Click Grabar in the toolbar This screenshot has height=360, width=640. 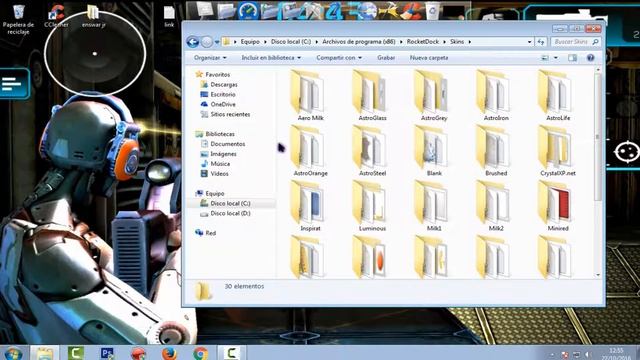(386, 58)
